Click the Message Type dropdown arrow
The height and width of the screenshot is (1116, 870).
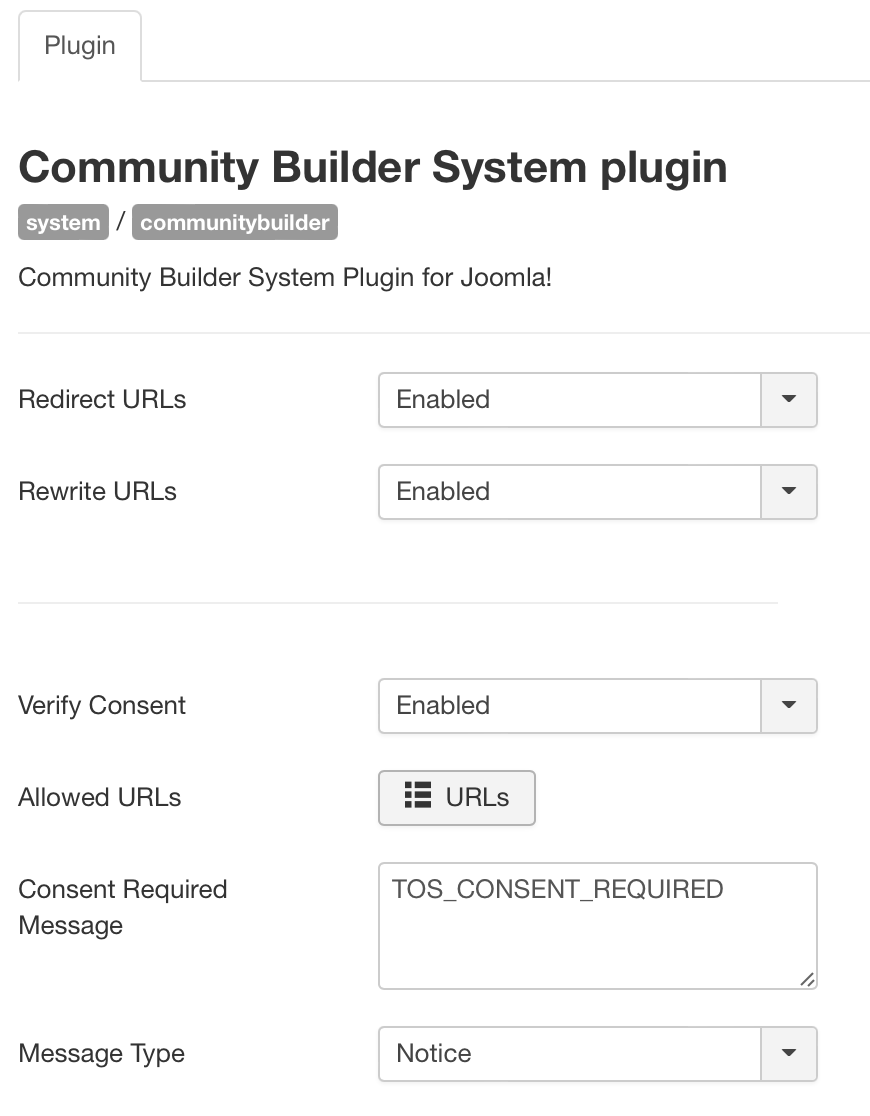tap(789, 1053)
